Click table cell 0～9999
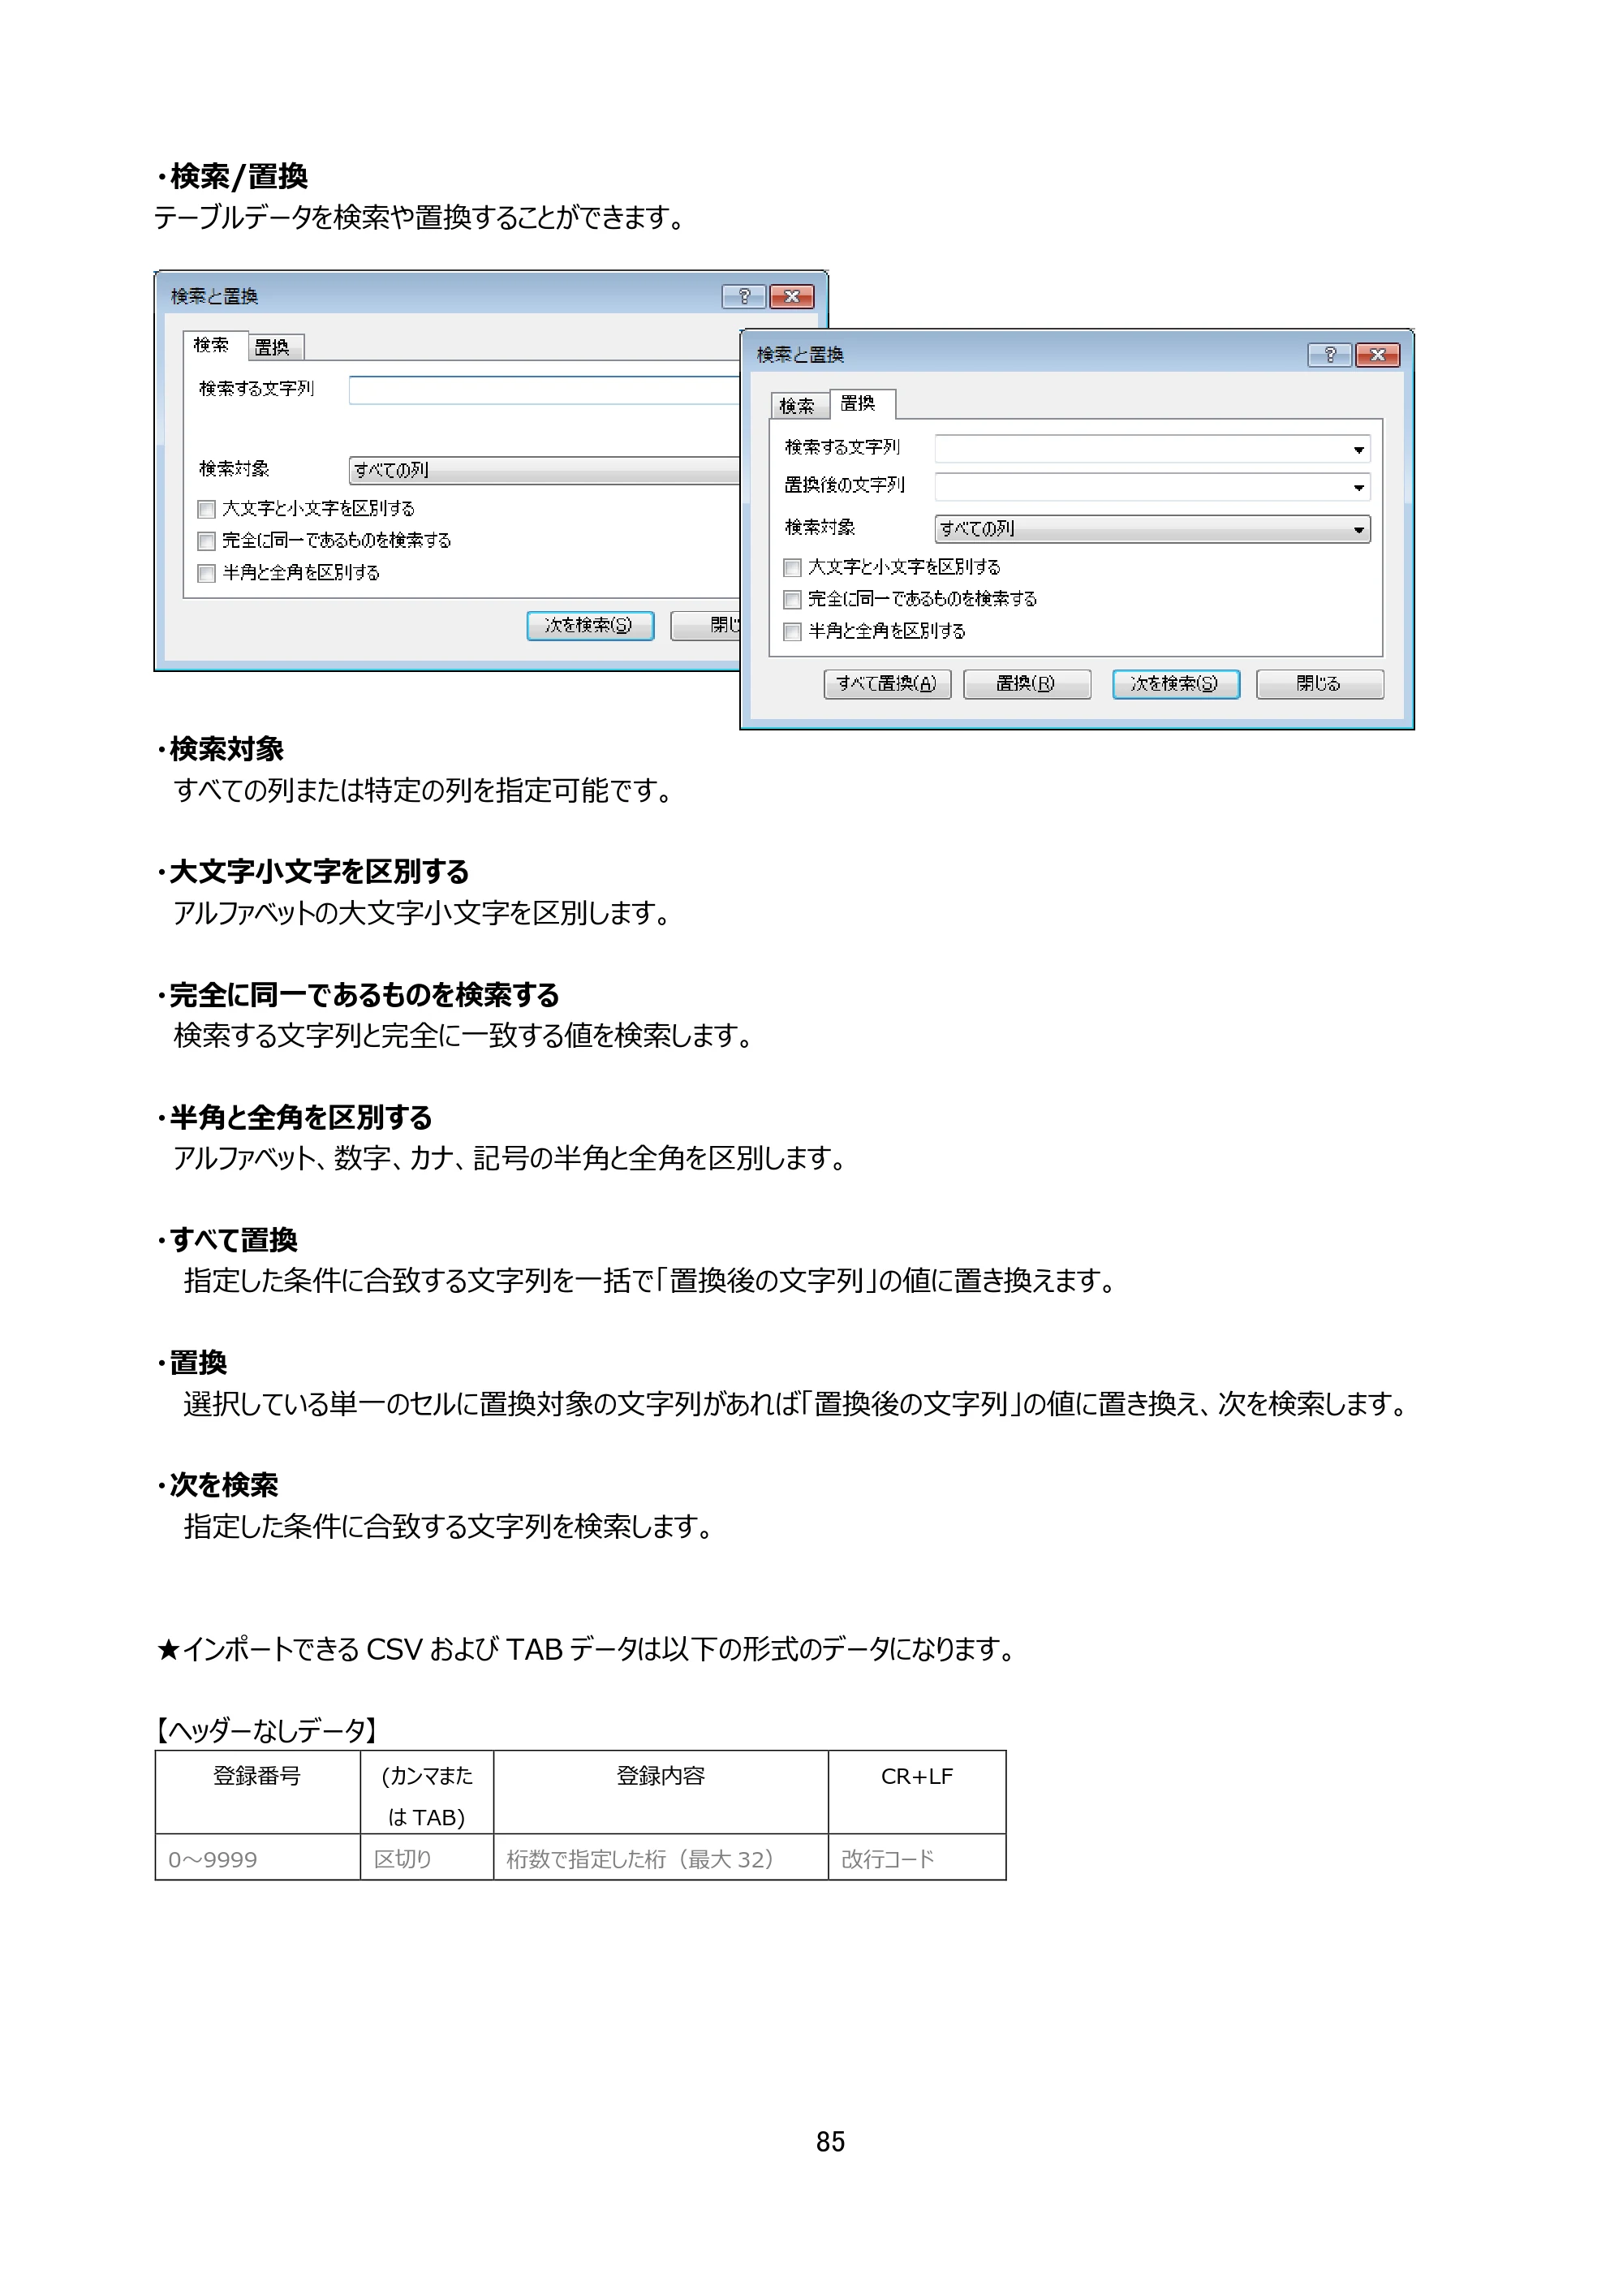The image size is (1623, 2296). pos(258,1858)
